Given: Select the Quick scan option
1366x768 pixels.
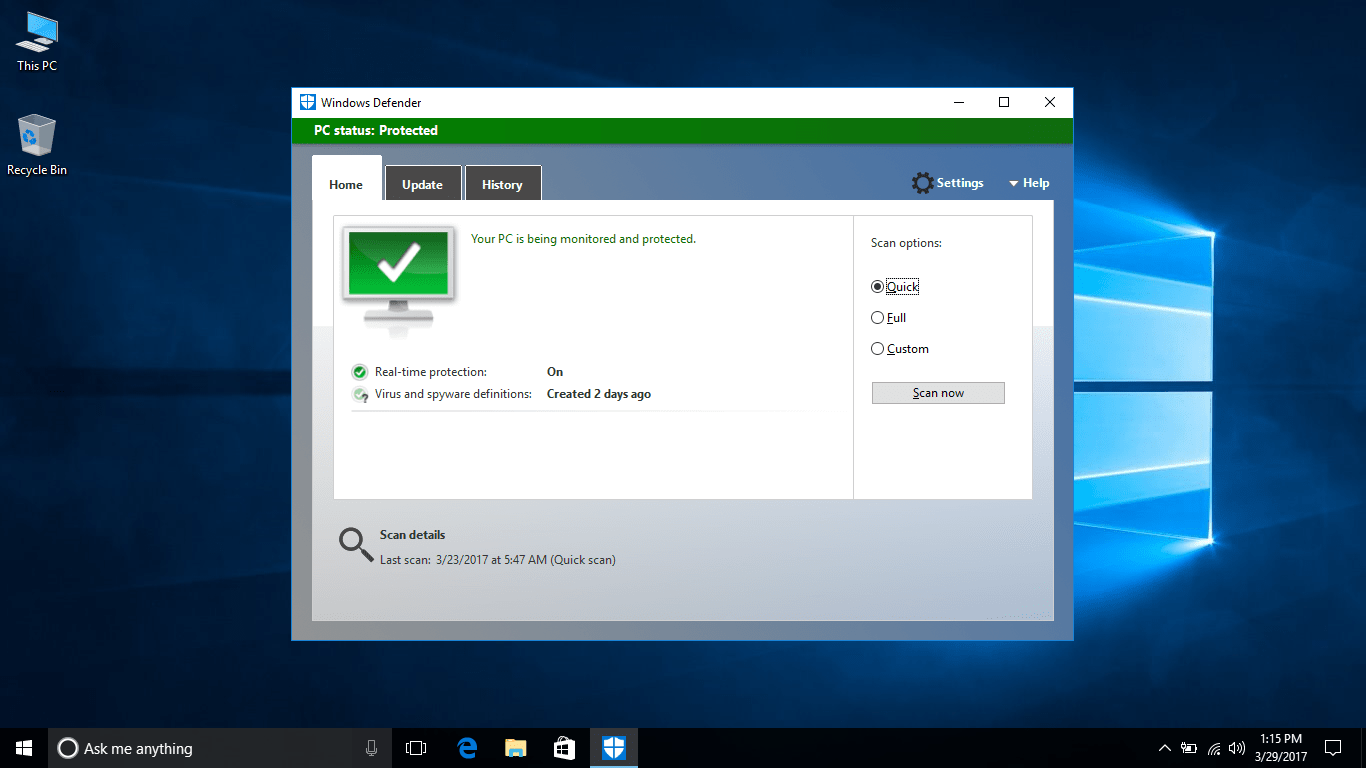Looking at the screenshot, I should pyautogui.click(x=895, y=287).
